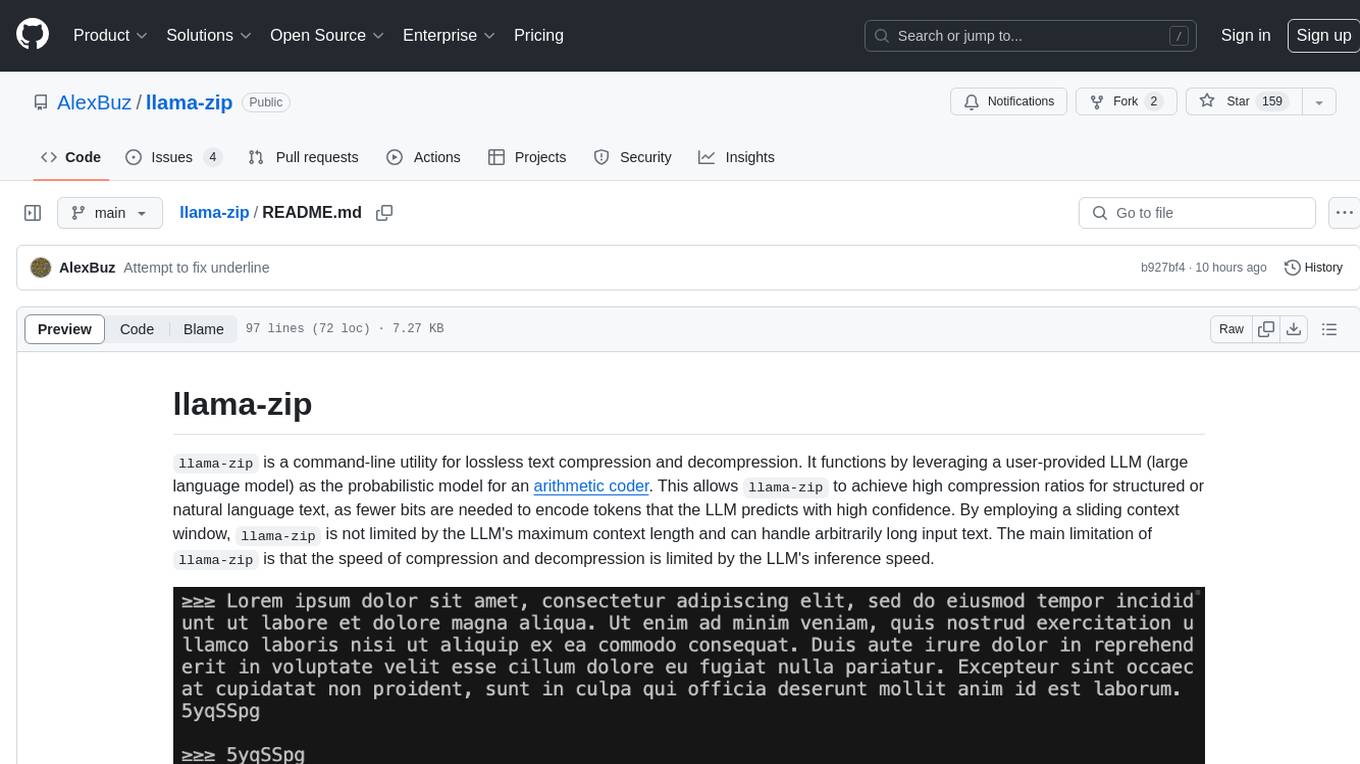Open the more file actions menu

pos(1345,213)
